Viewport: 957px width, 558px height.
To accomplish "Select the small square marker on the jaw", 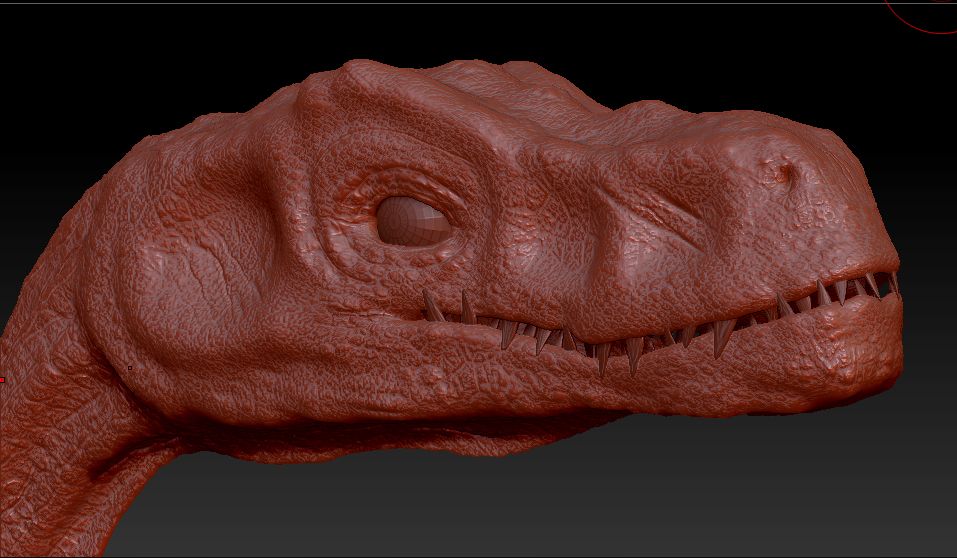I will (x=130, y=368).
